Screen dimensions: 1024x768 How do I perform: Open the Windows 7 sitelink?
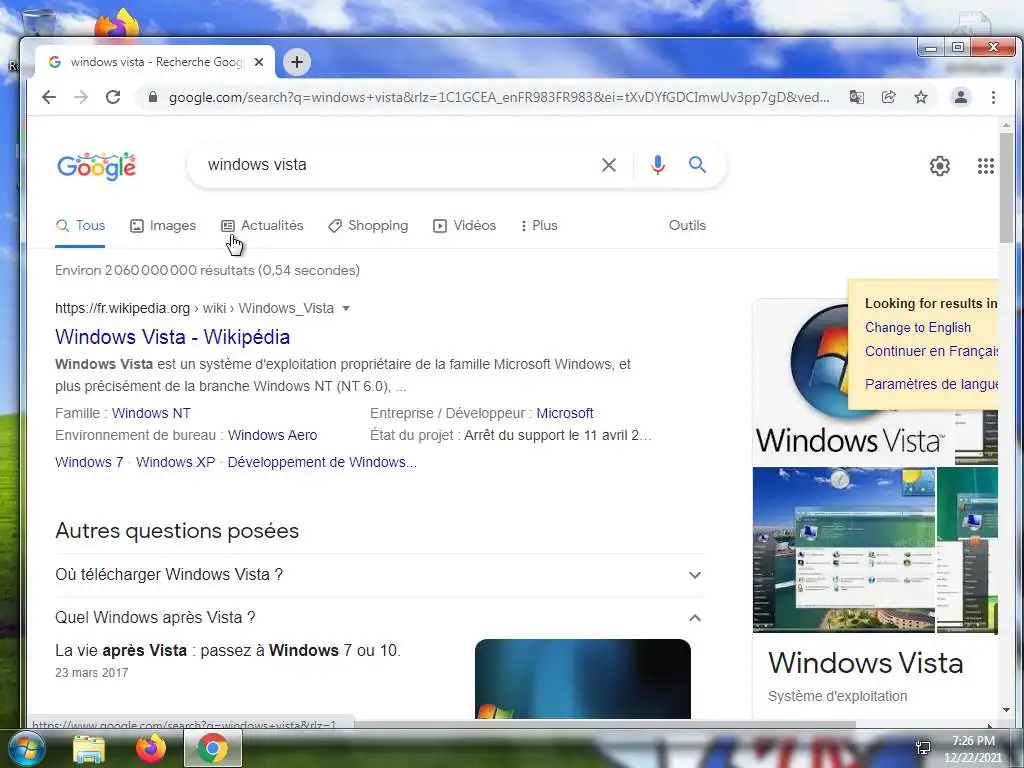89,462
